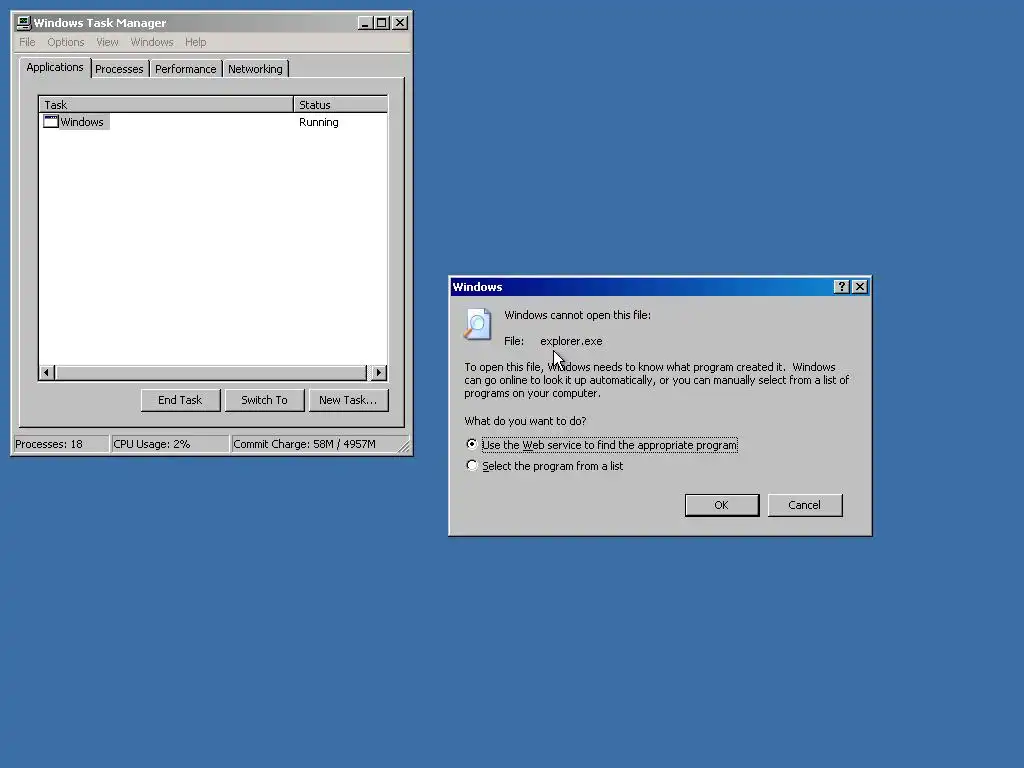Select the Windows task row
Image resolution: width=1024 pixels, height=768 pixels.
213,122
